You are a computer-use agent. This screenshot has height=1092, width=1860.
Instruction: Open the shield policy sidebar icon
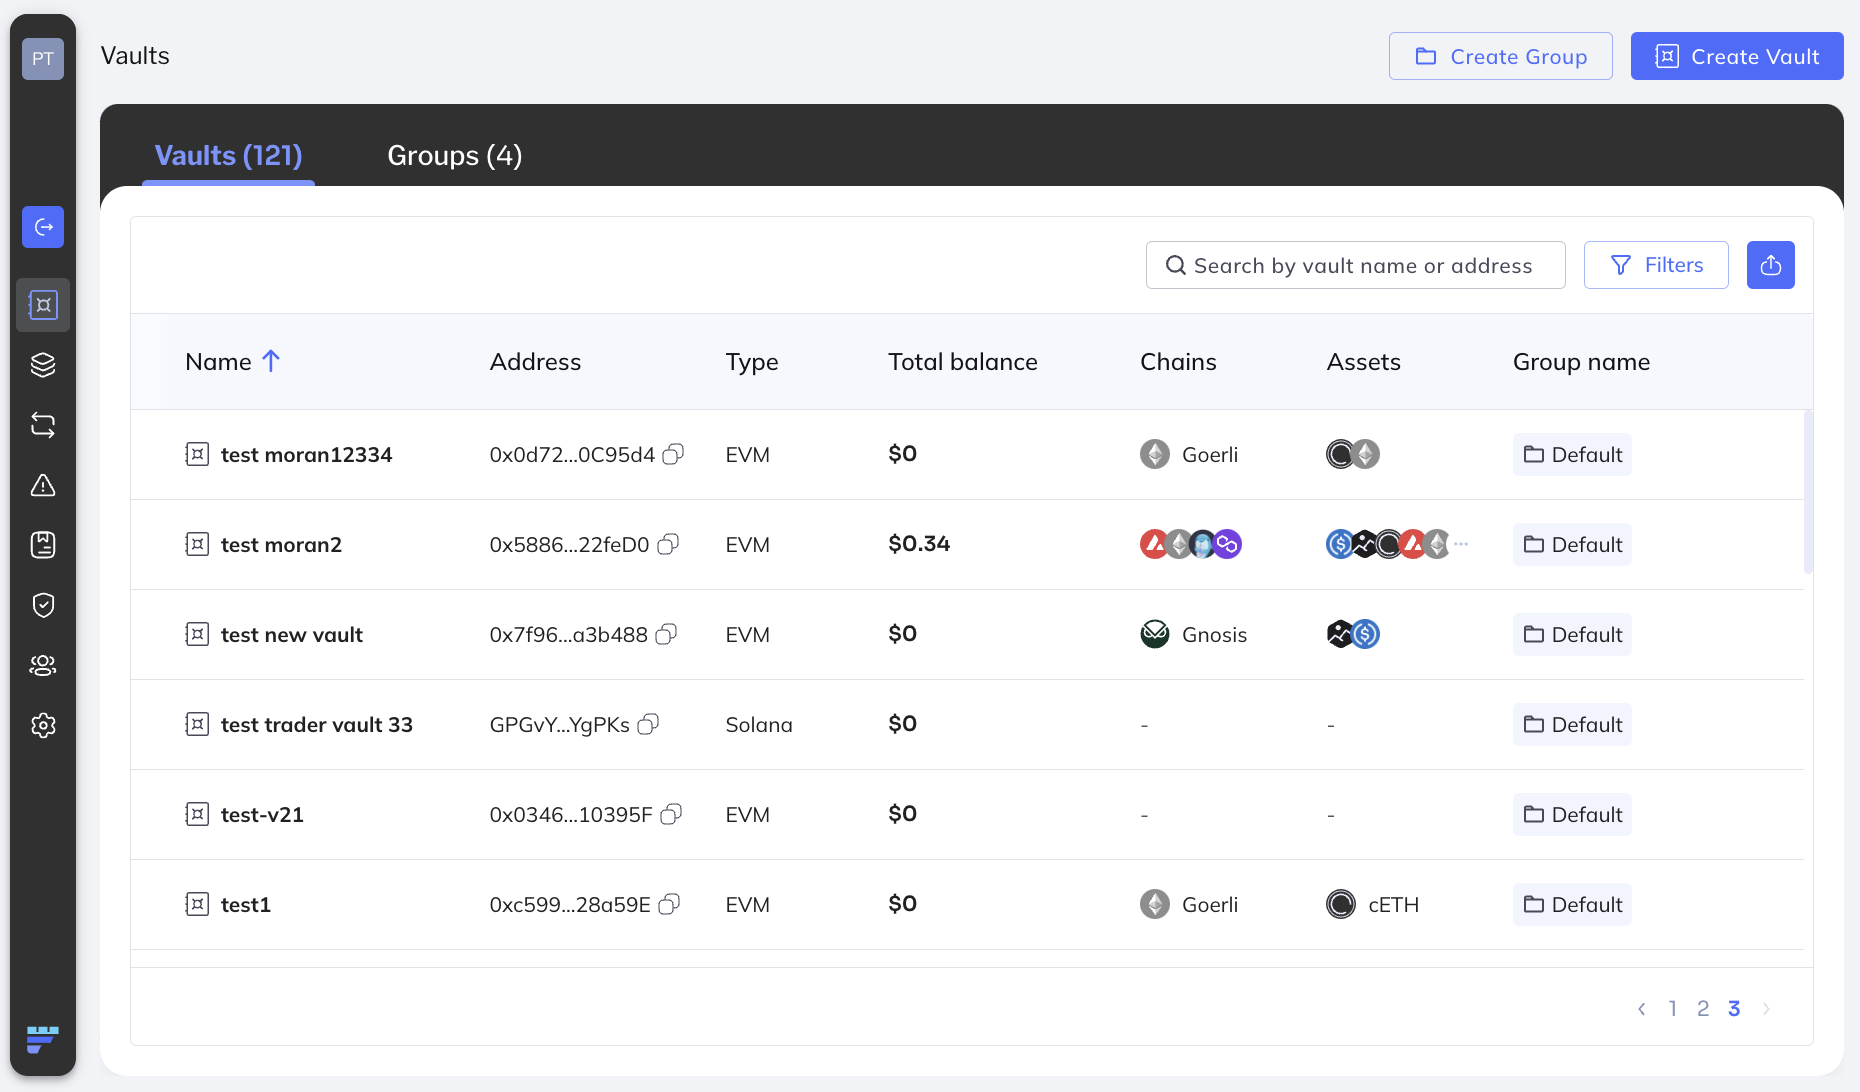(x=43, y=605)
